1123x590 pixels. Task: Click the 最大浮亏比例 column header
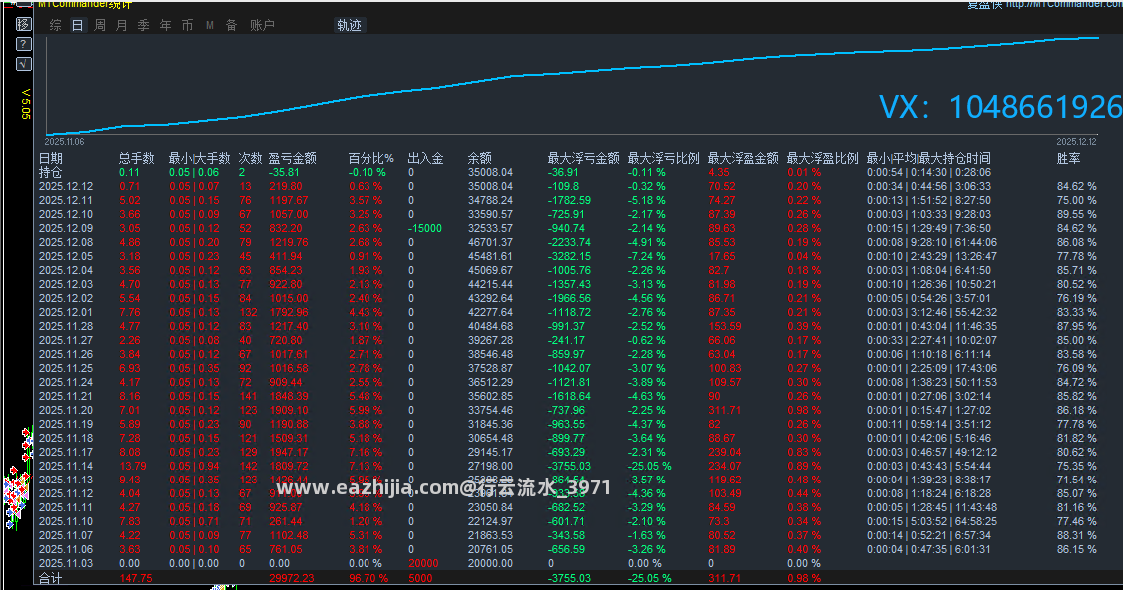(663, 158)
